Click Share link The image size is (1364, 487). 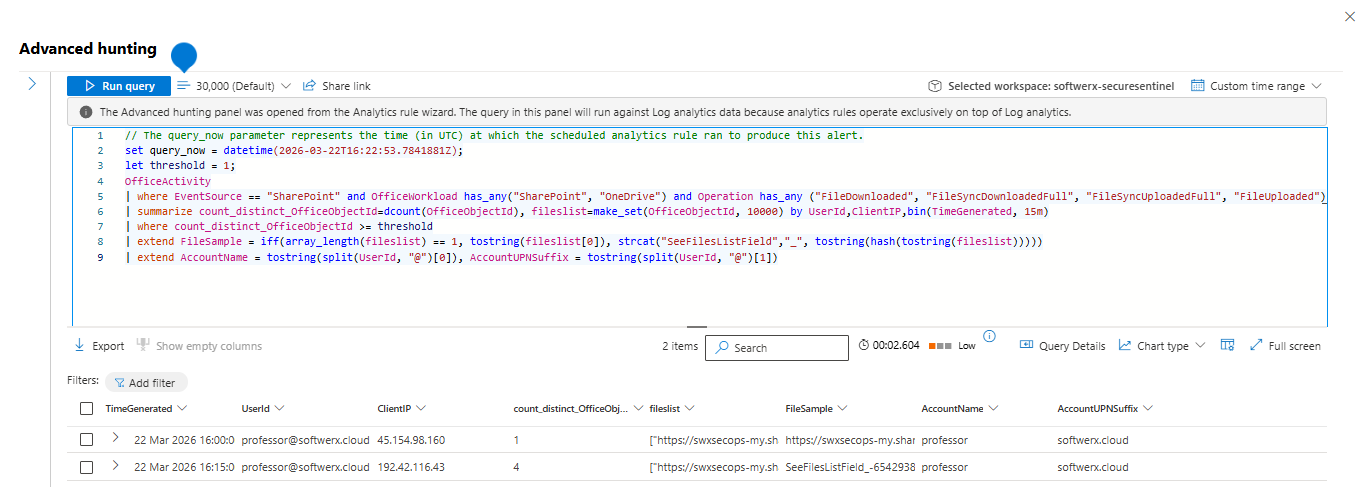point(336,86)
